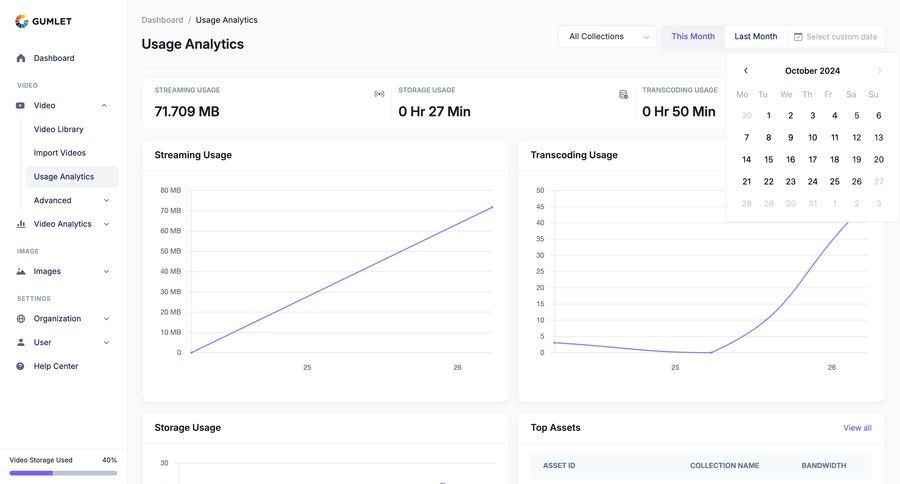Click the Dashboard home icon

21,58
